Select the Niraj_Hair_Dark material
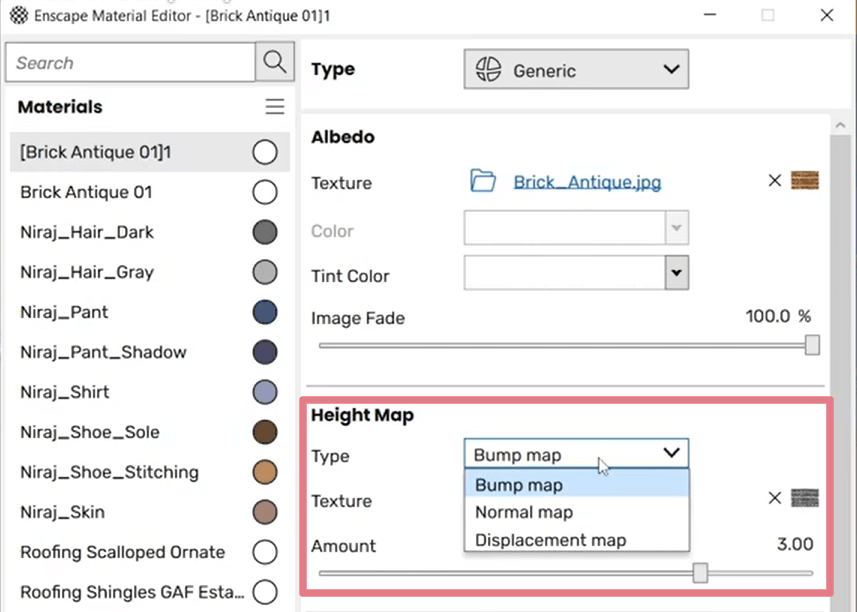The height and width of the screenshot is (612, 857). pyautogui.click(x=149, y=232)
